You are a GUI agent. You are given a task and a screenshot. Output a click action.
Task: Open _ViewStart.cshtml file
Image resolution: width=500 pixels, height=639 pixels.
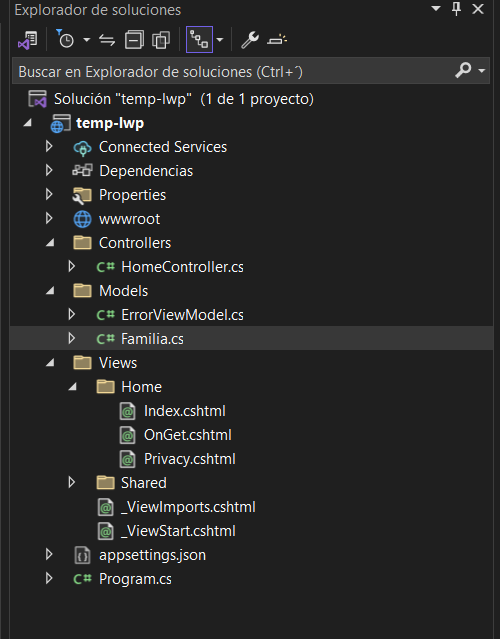click(x=178, y=531)
